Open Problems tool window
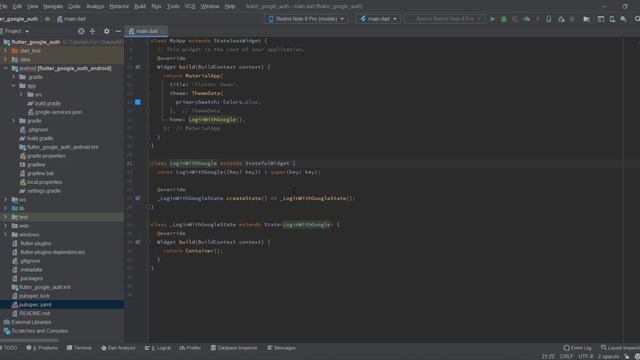This screenshot has height=360, width=640. [x=42, y=348]
